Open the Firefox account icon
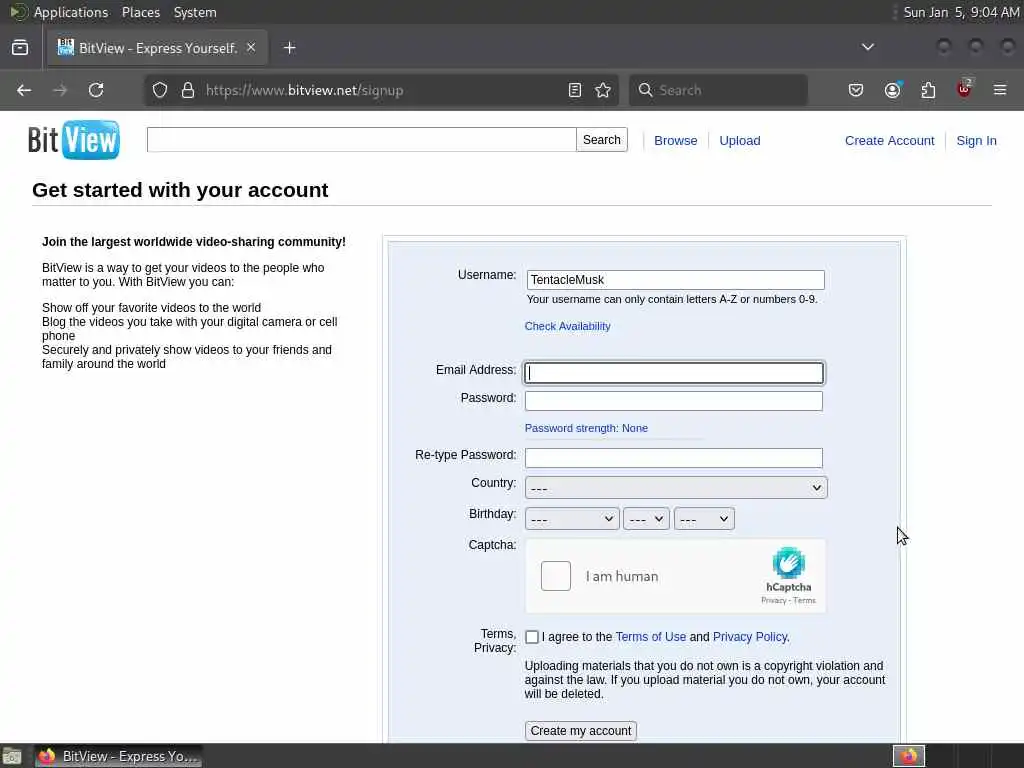The width and height of the screenshot is (1024, 768). click(892, 90)
